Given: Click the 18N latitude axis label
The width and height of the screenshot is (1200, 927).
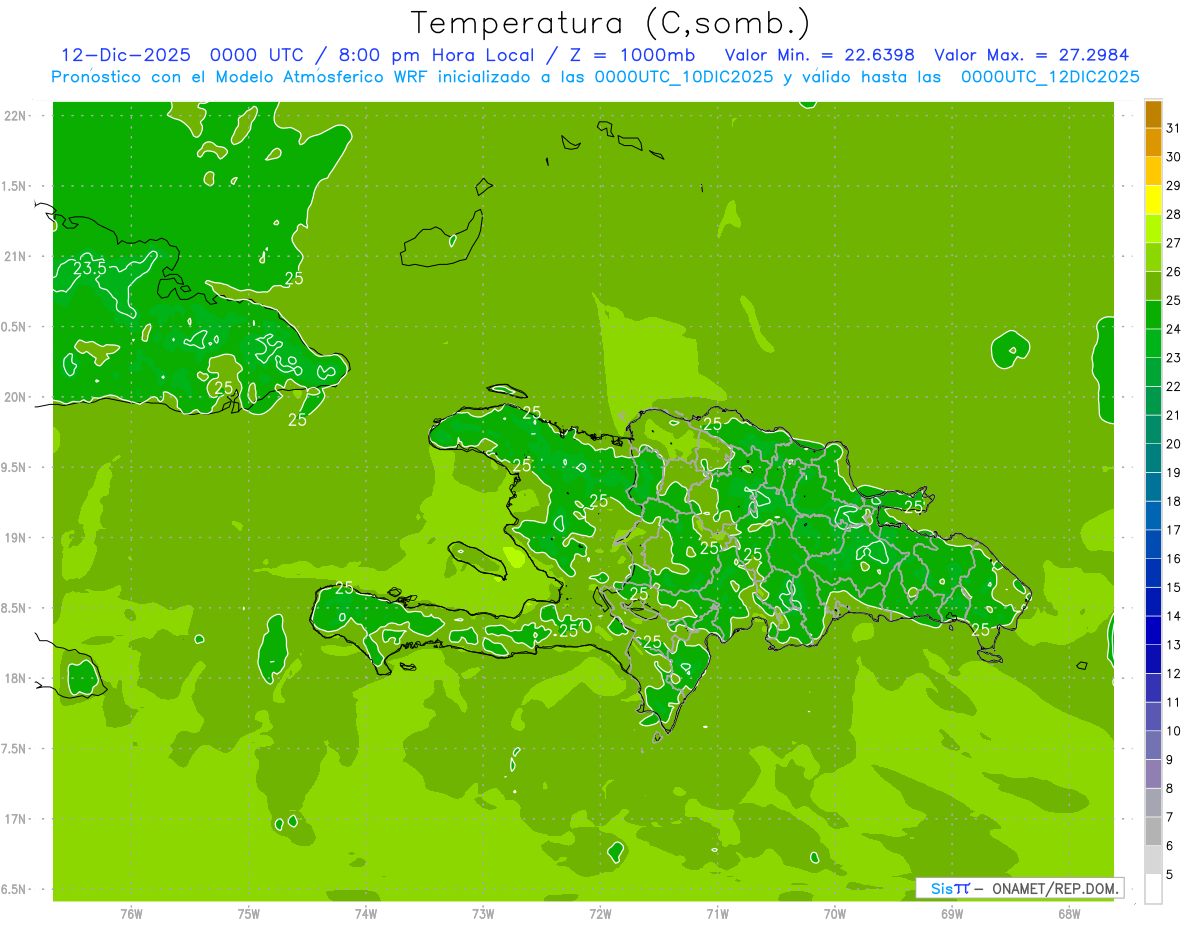Looking at the screenshot, I should (17, 678).
